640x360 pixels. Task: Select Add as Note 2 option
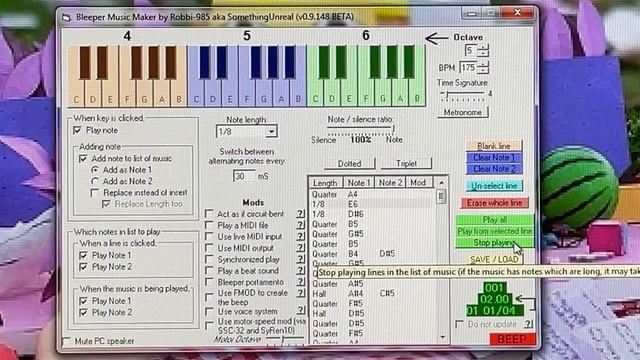95,181
